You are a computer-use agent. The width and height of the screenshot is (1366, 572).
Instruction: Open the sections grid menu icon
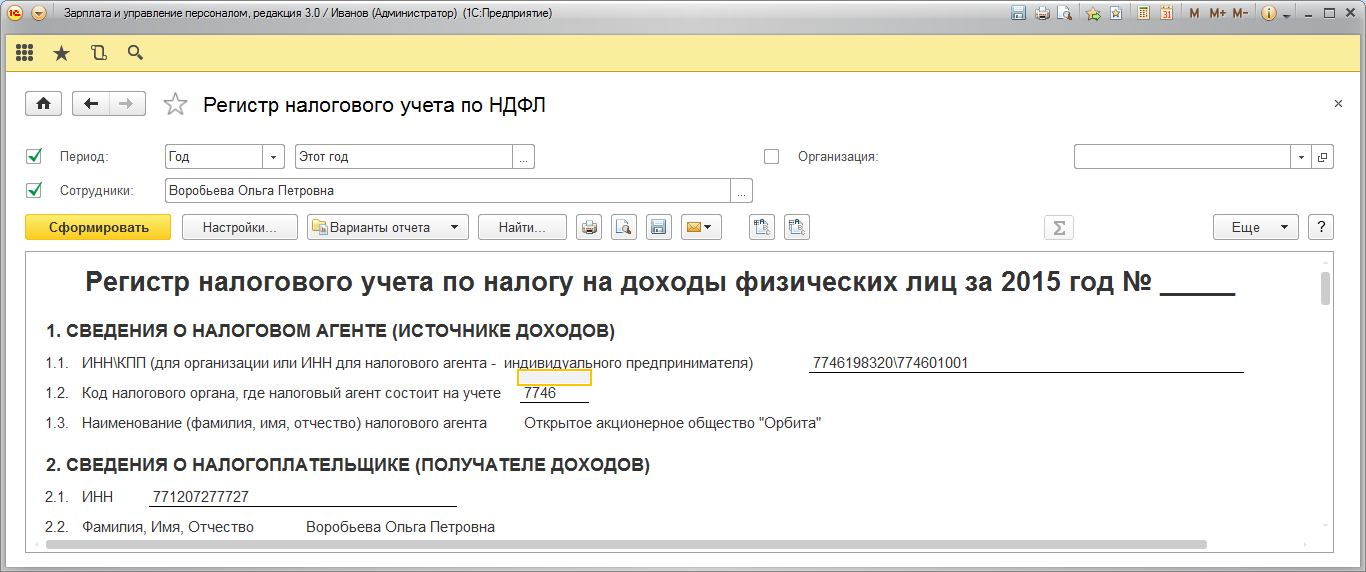(24, 53)
